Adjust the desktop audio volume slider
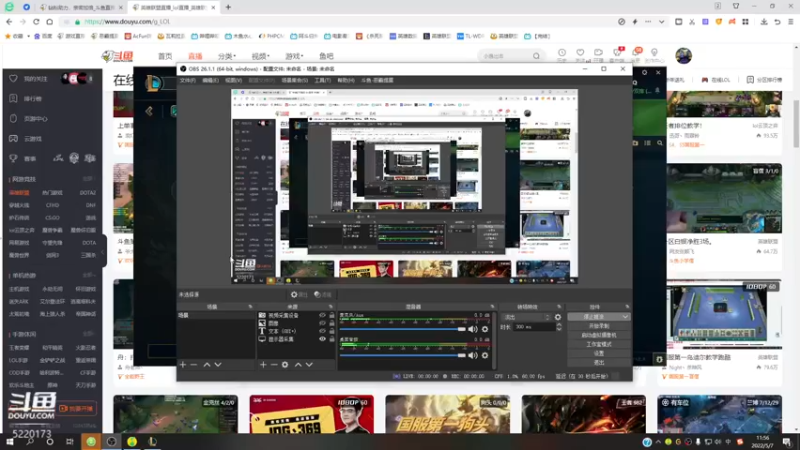 pos(403,355)
